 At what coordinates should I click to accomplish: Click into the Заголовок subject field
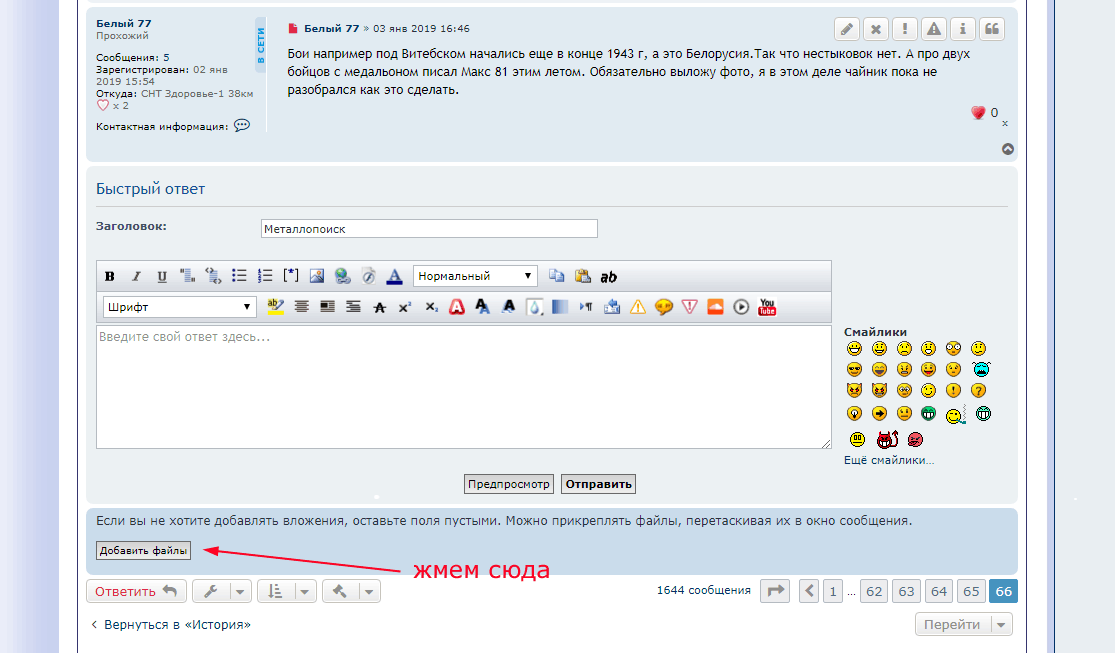[x=429, y=229]
